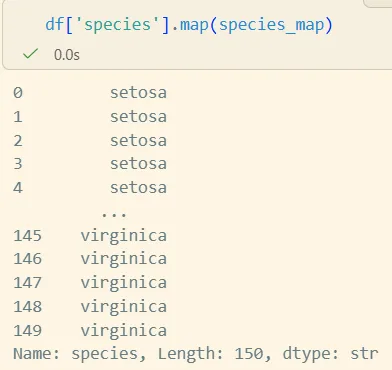This screenshot has width=392, height=370.
Task: Select the 'virginica' value in row 147
Action: pos(124,283)
